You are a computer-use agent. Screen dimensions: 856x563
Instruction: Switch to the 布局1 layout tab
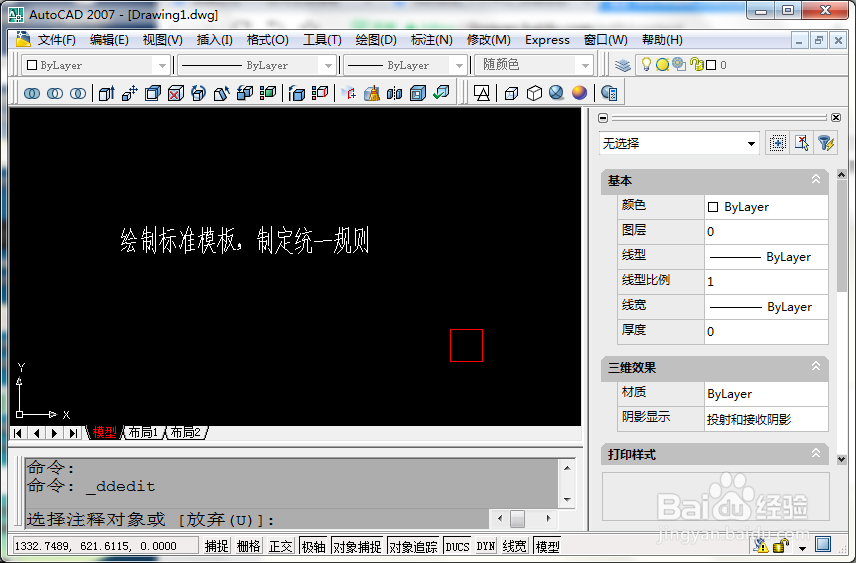(143, 432)
